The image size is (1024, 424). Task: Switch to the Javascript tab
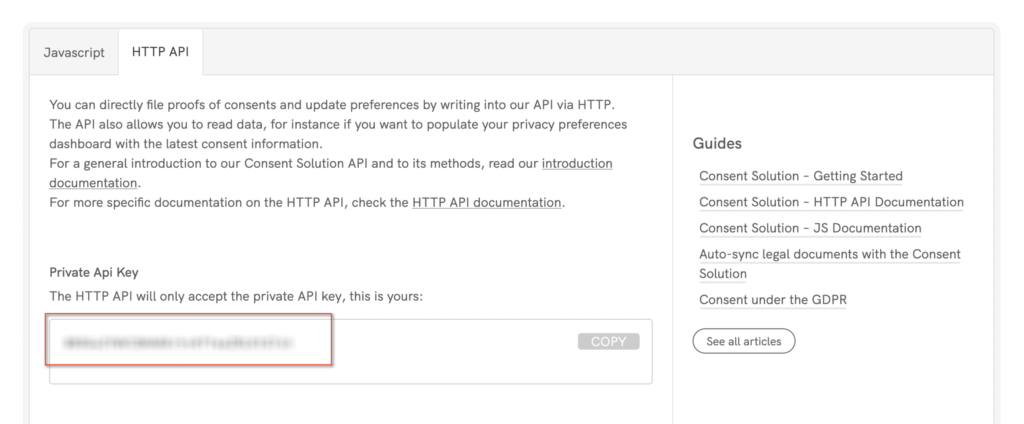click(x=74, y=52)
